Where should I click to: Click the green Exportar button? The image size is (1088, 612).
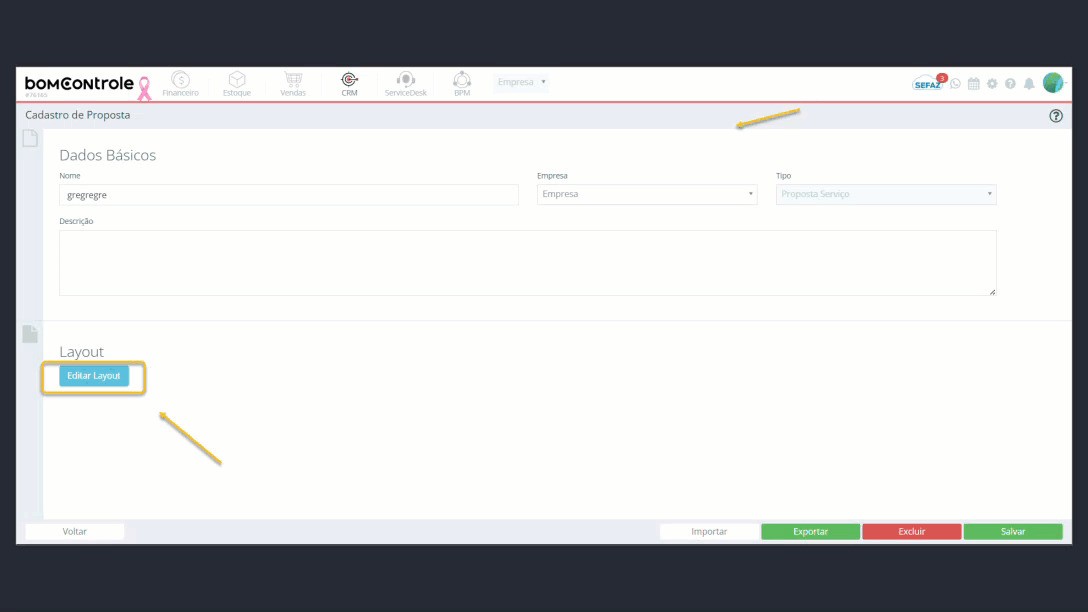(810, 532)
